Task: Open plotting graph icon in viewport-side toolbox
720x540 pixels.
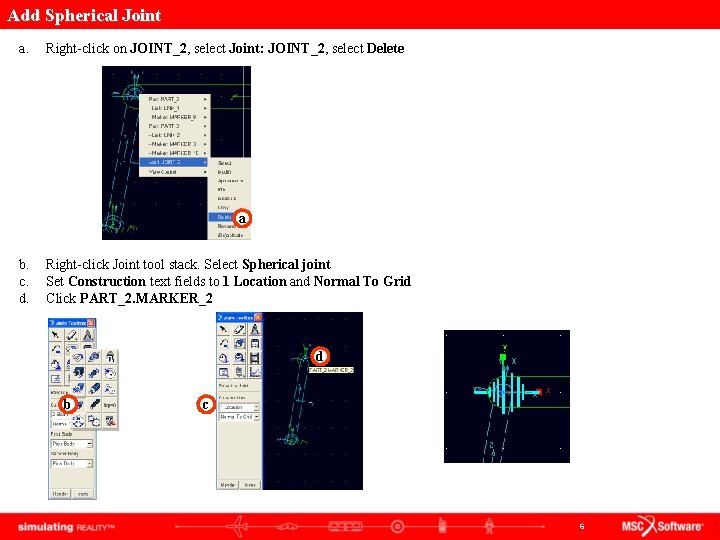Action: [255, 372]
